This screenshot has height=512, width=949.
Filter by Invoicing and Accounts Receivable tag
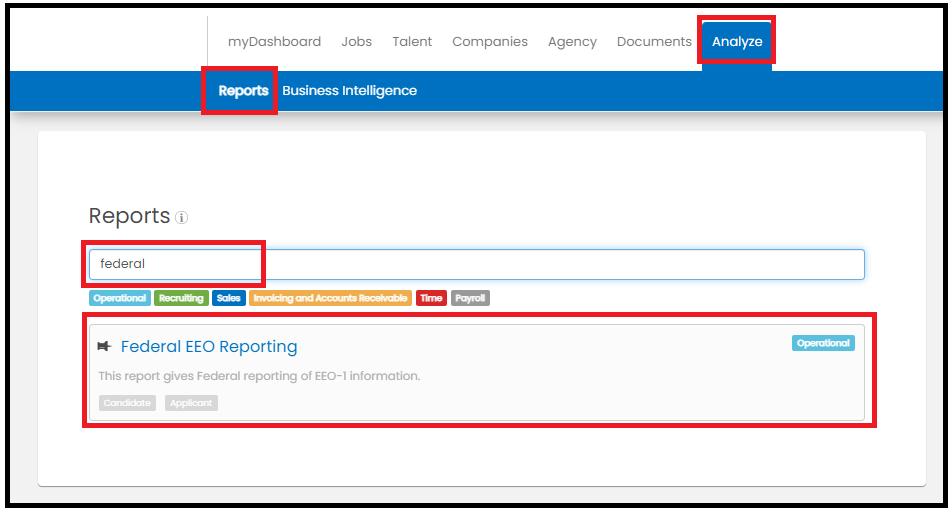tap(330, 298)
